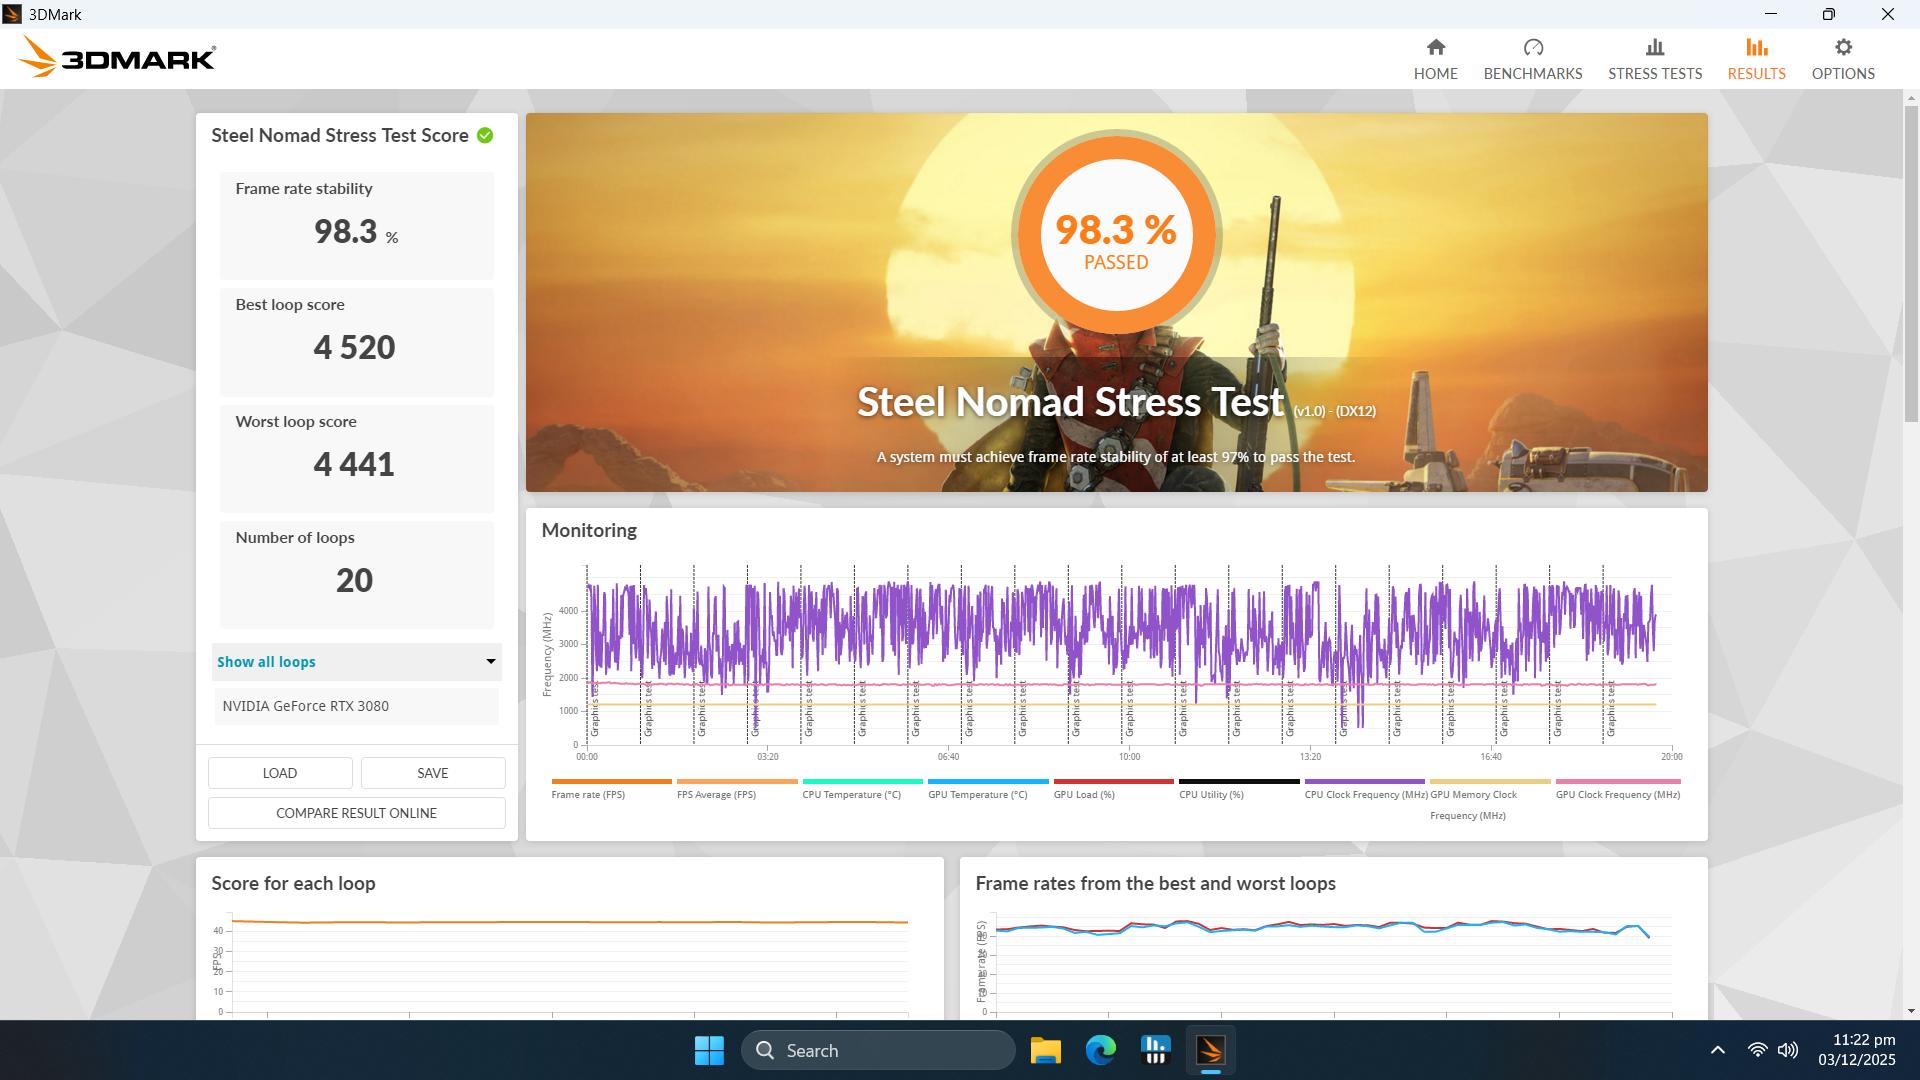1920x1080 pixels.
Task: Click the Monitoring heading
Action: click(589, 531)
